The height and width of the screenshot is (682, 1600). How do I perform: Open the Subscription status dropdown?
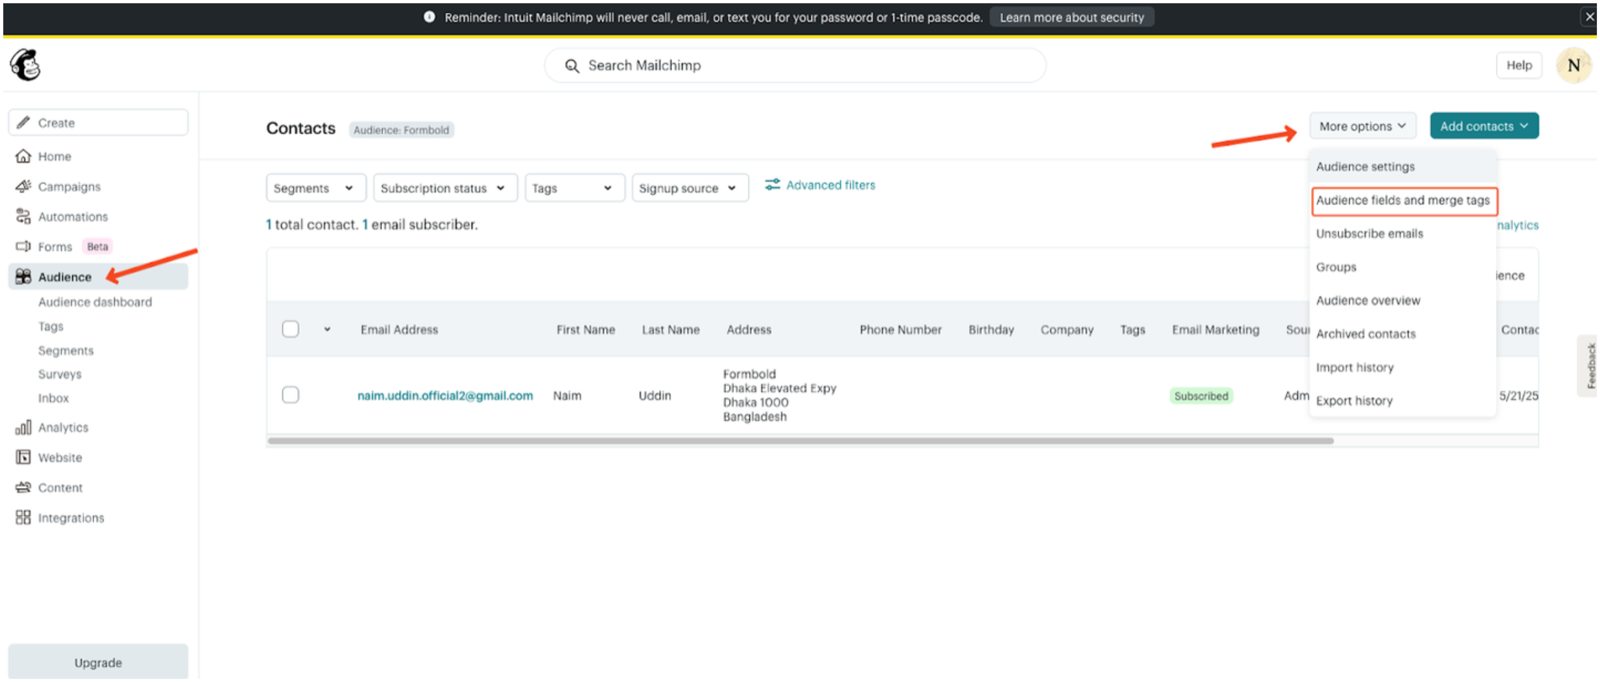(x=445, y=188)
